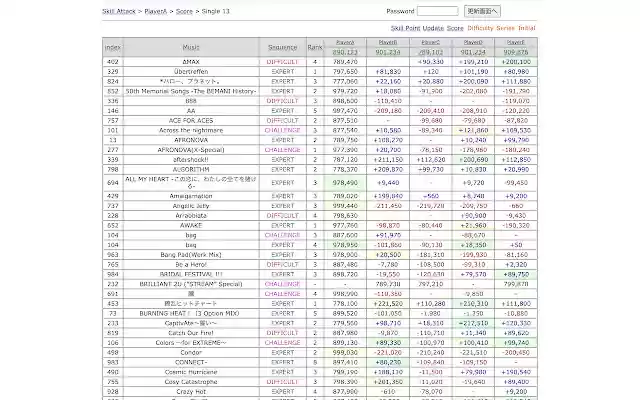This screenshot has width=640, height=400.
Task: Select the AWAKE song title
Action: click(x=191, y=226)
